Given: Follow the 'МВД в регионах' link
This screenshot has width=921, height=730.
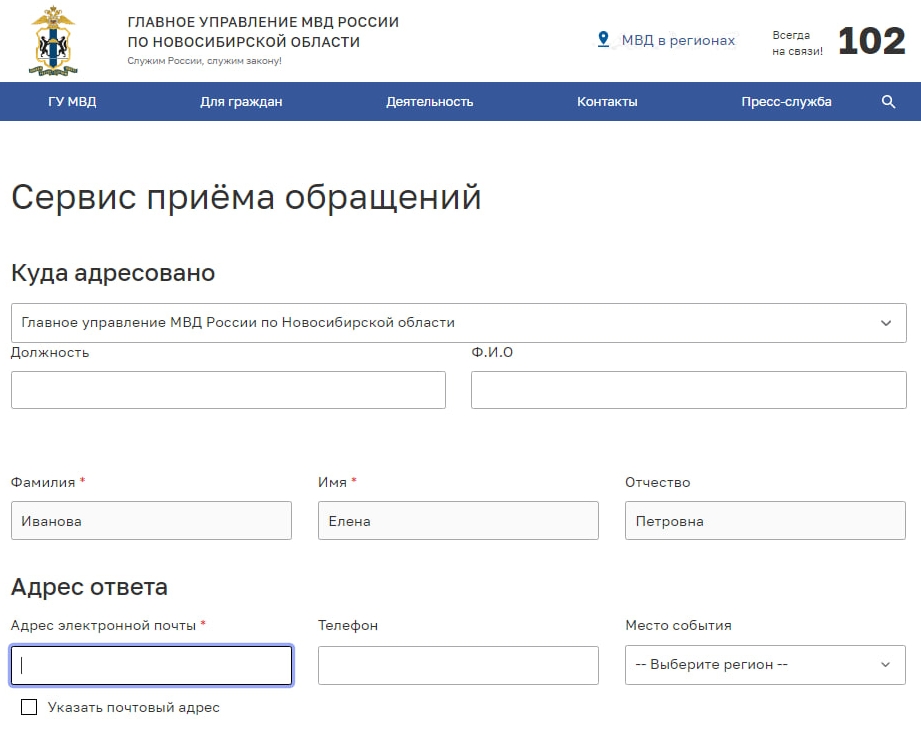Looking at the screenshot, I should click(x=678, y=40).
